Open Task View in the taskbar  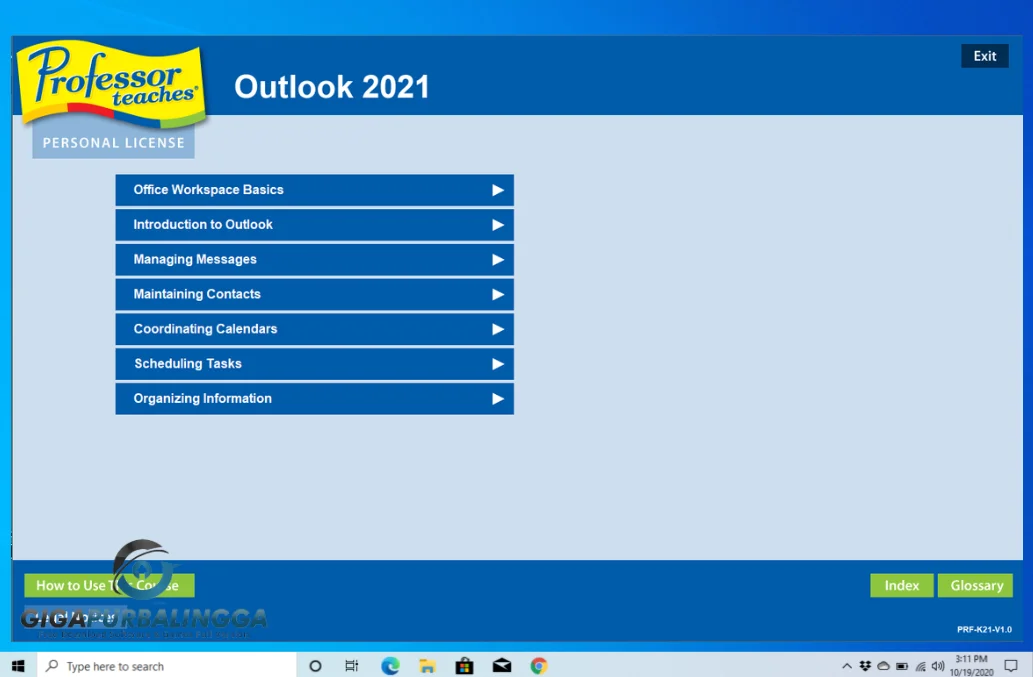click(x=352, y=666)
